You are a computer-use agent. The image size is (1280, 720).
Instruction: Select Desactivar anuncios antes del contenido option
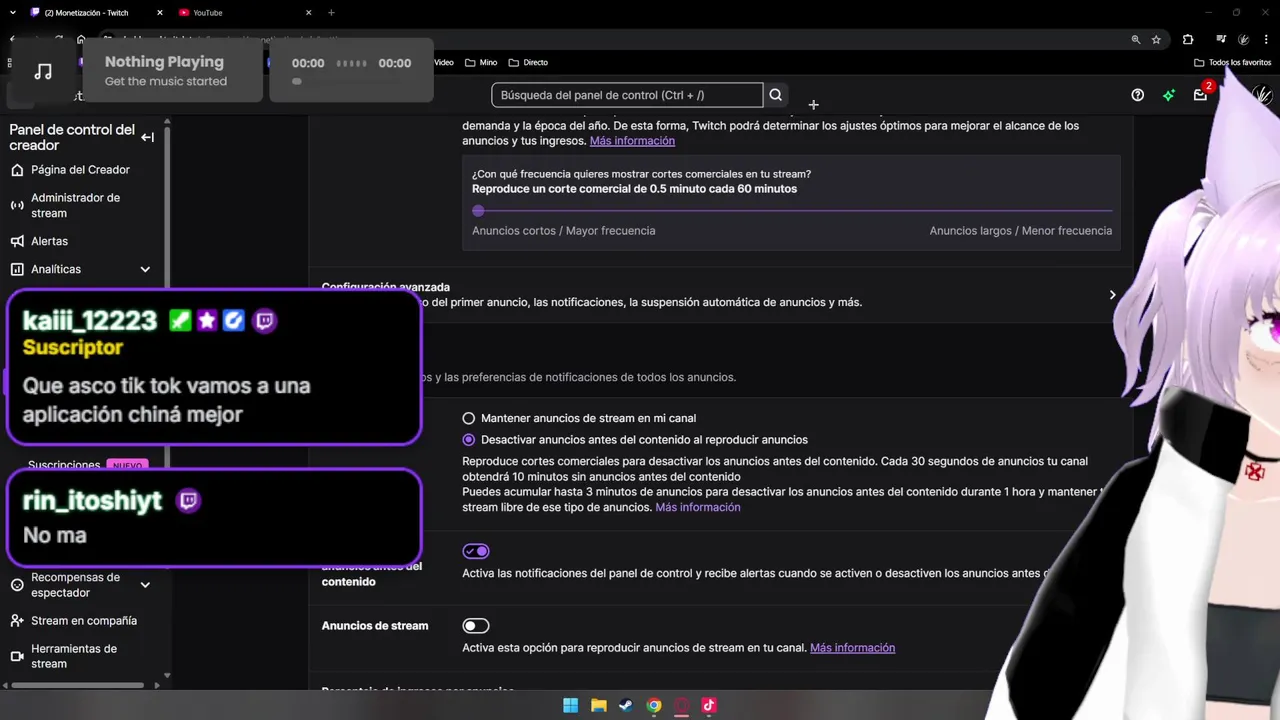[469, 440]
